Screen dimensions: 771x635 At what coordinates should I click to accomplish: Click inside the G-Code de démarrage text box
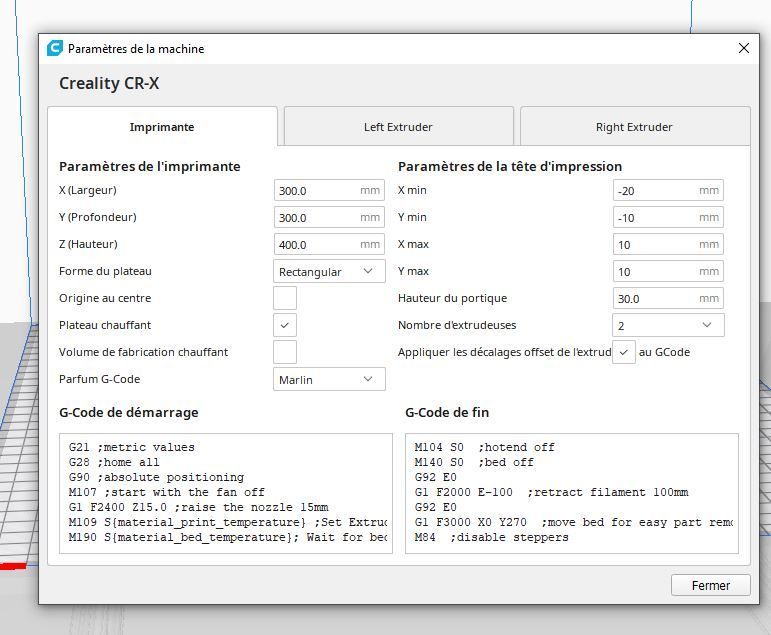coord(226,493)
